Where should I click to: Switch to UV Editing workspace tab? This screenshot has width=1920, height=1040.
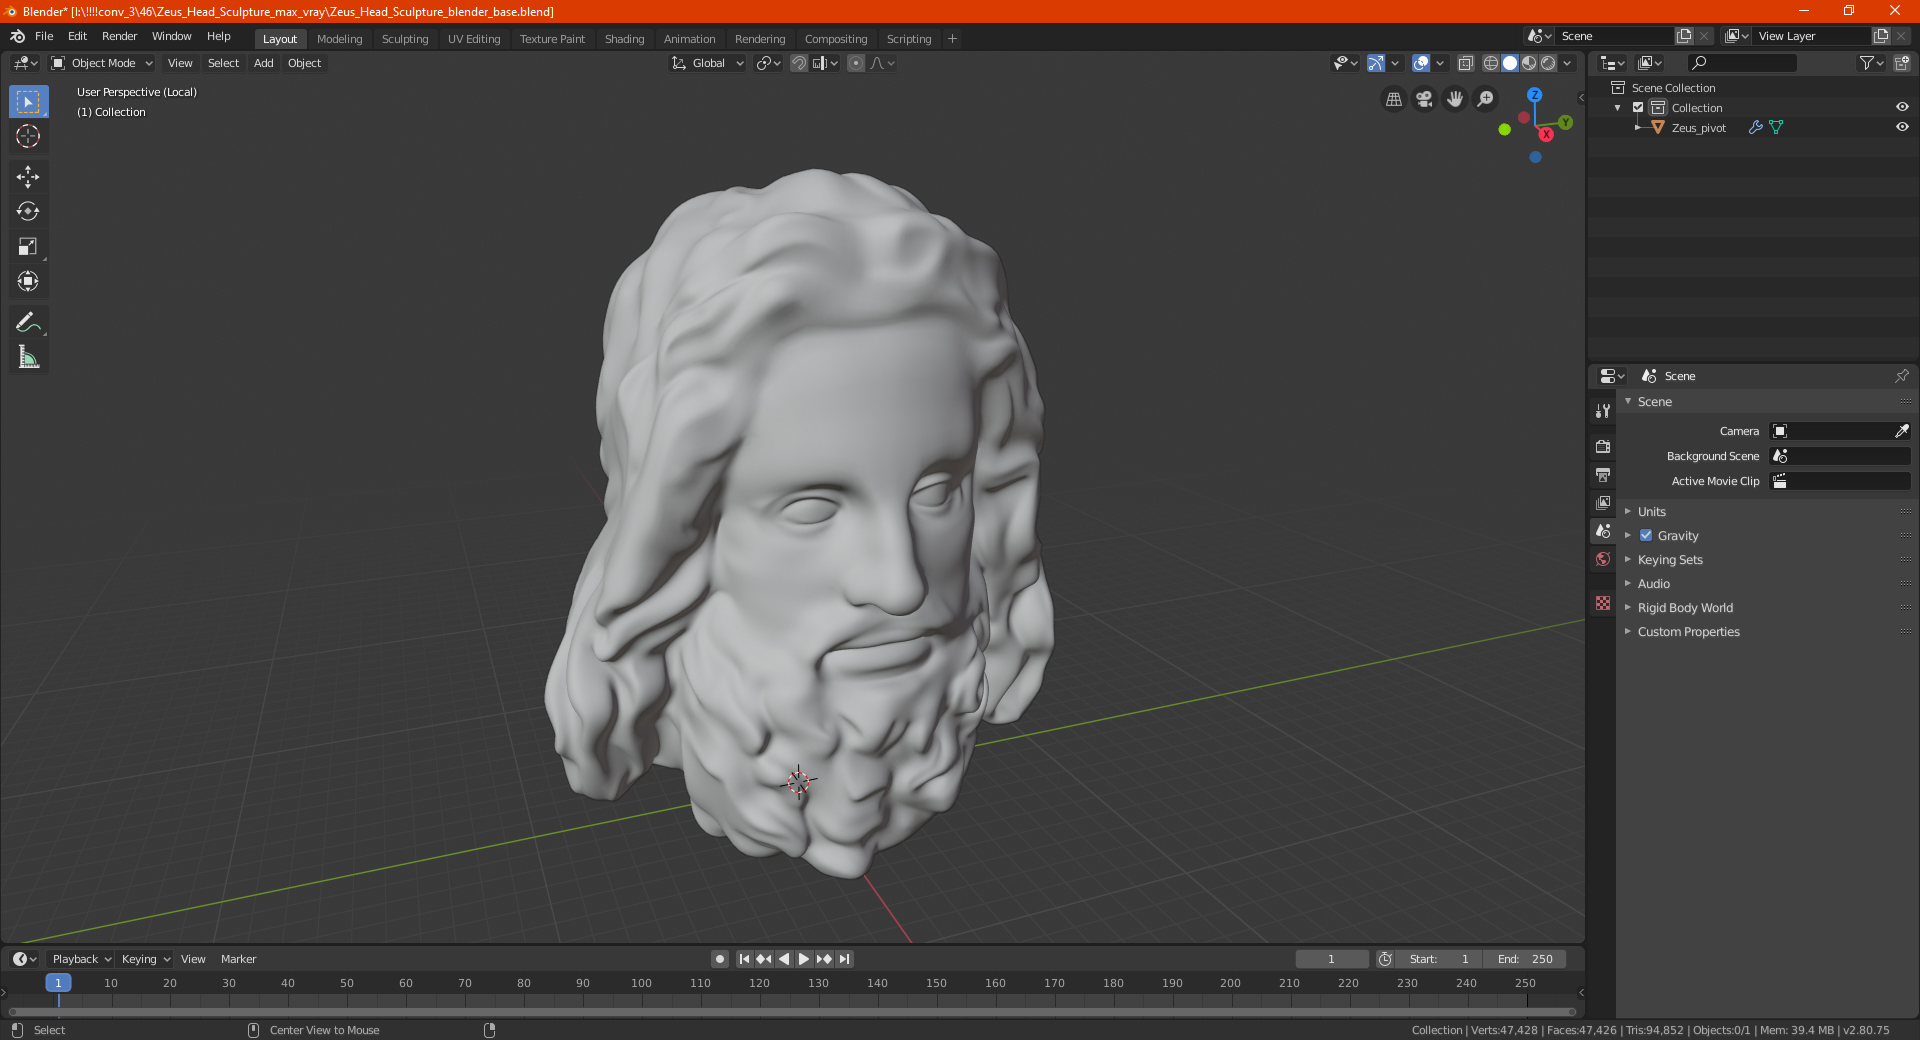click(x=474, y=39)
